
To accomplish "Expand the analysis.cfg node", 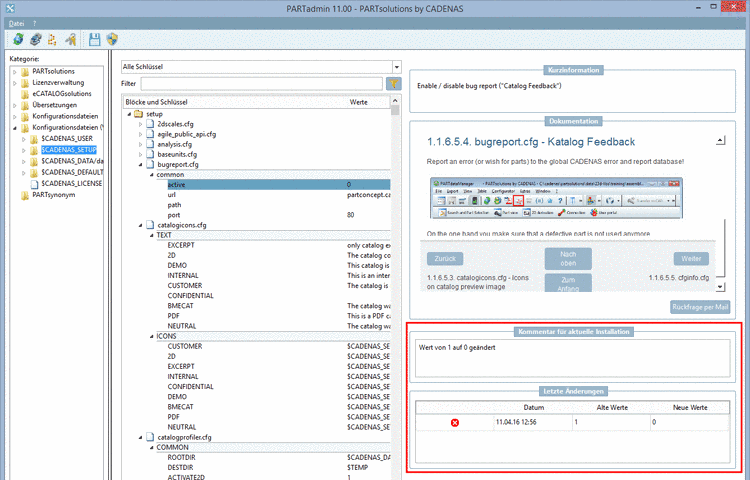I will click(x=141, y=144).
